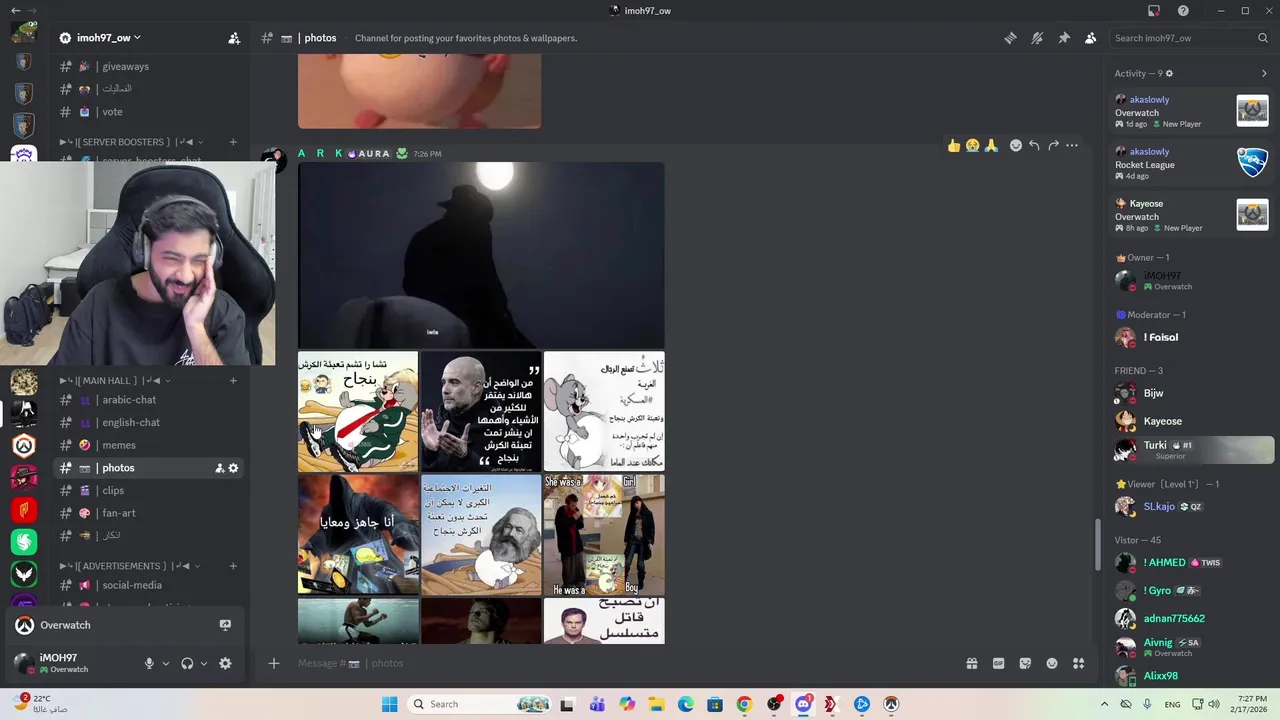Click Add Reaction smiley on message

click(1016, 145)
